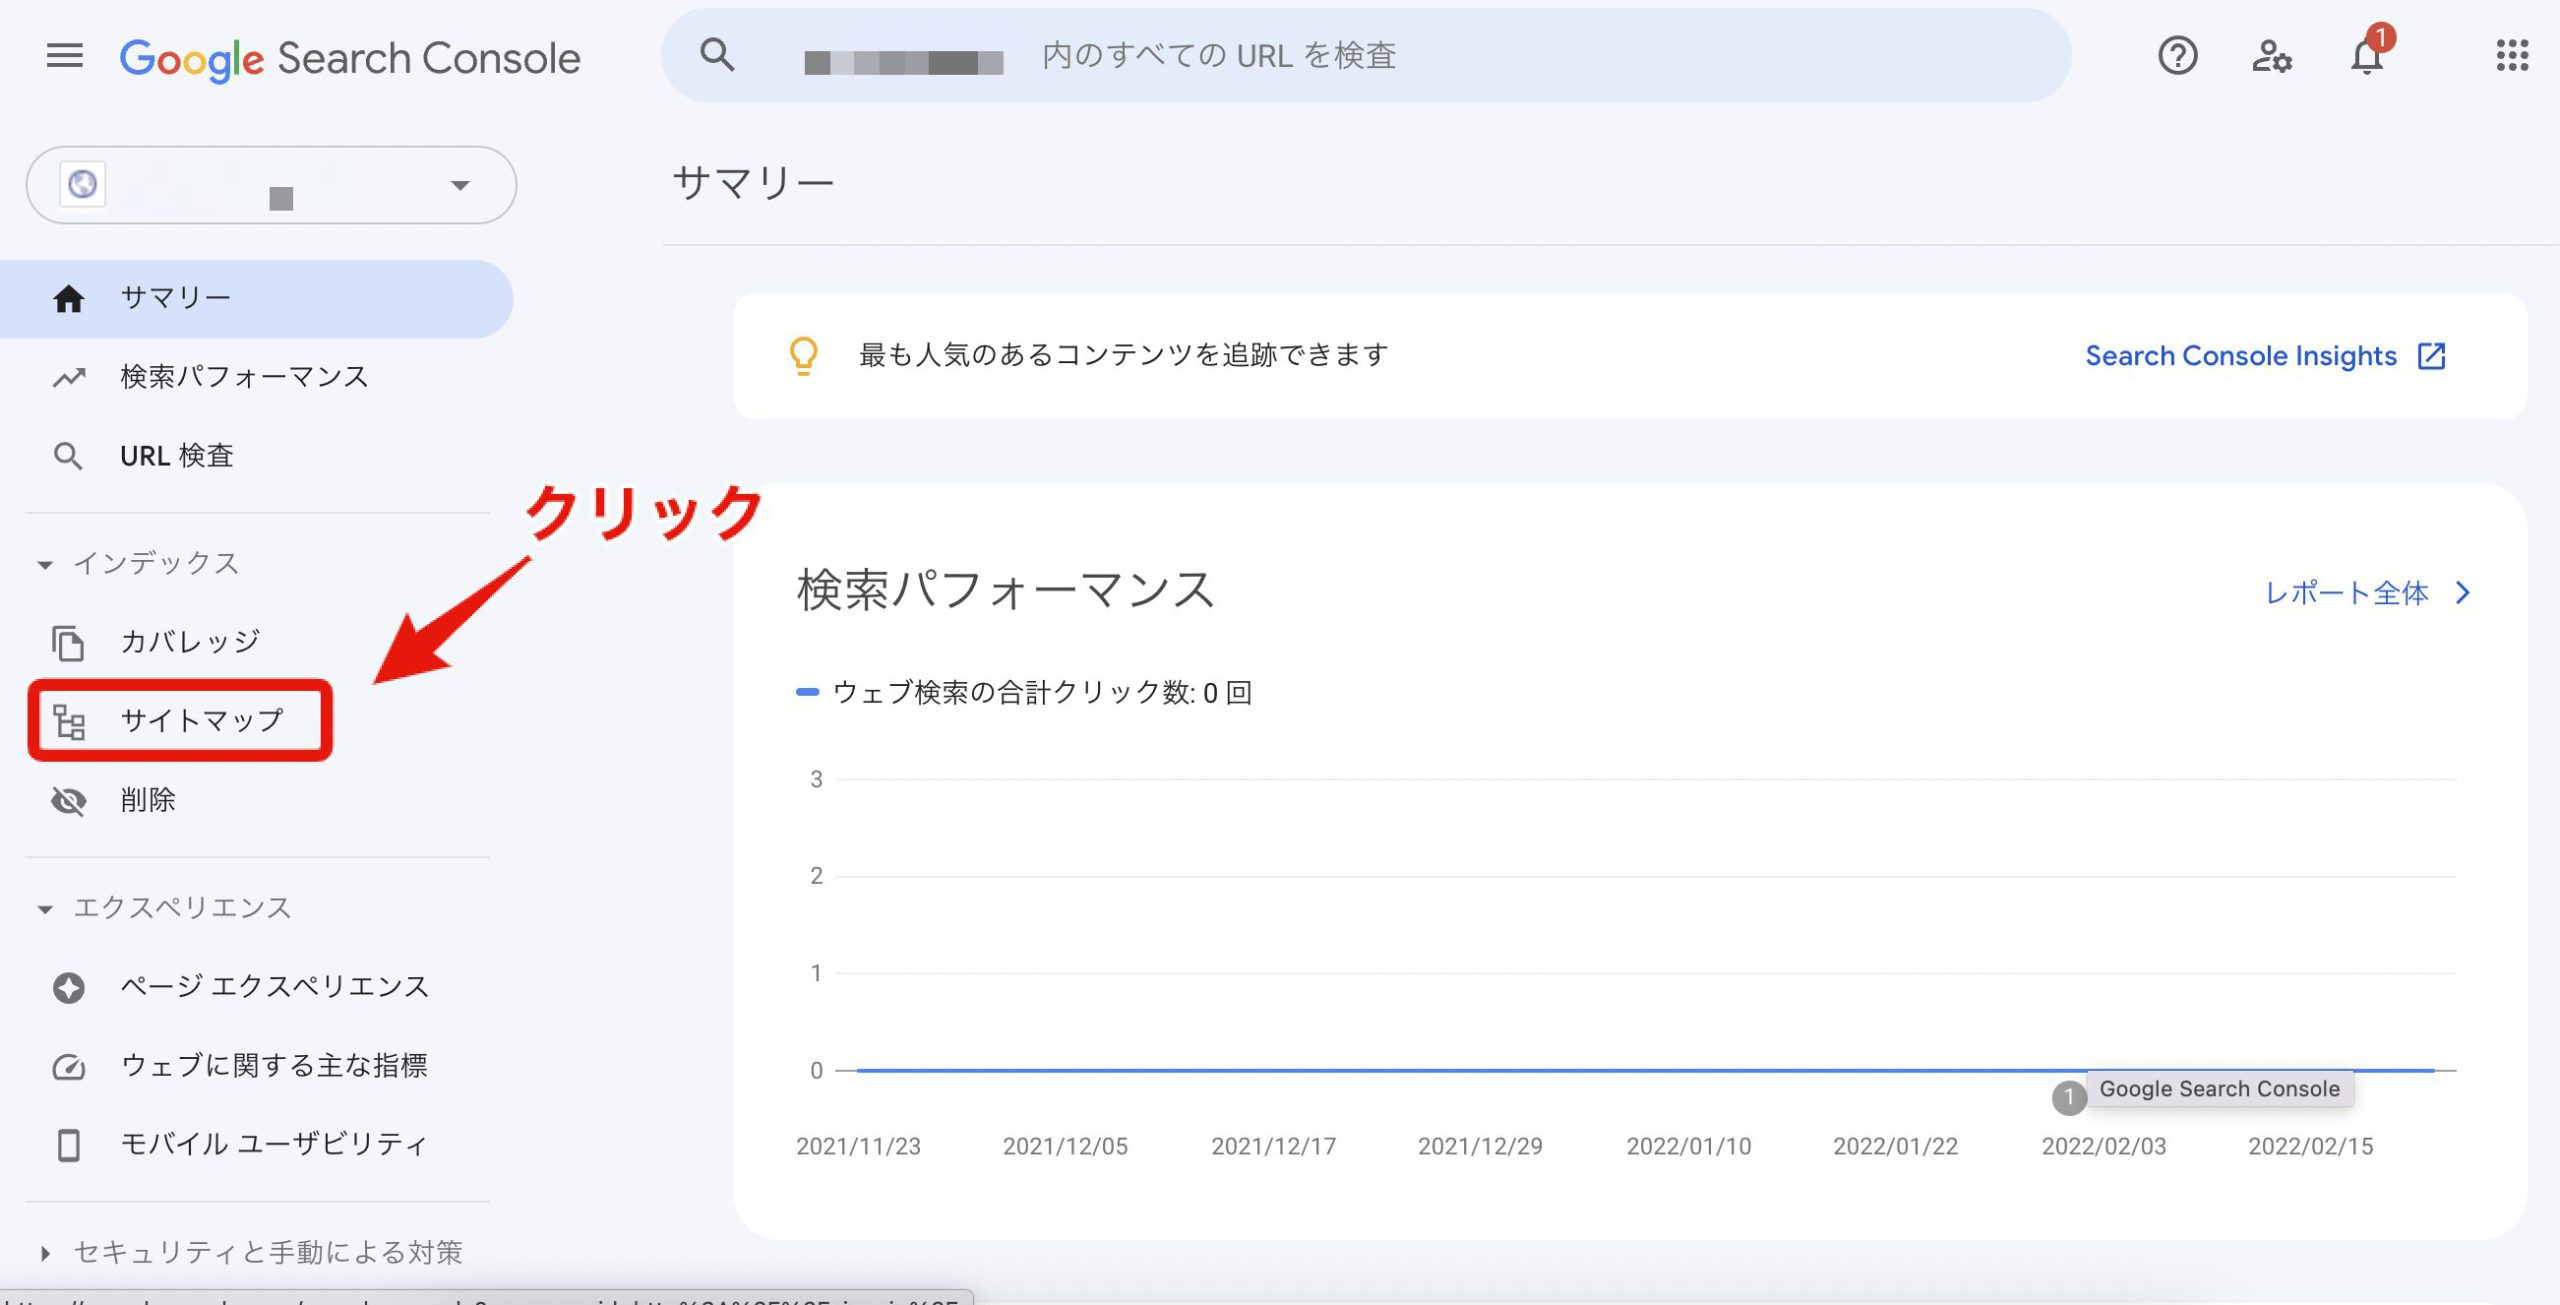Click the 2021/11/23 axis date

[x=858, y=1146]
